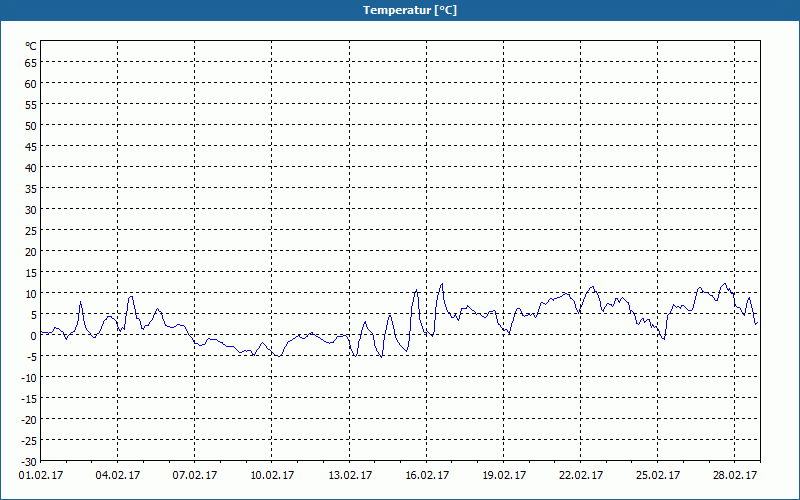Click the 22.02.17 date label
The width and height of the screenshot is (800, 500).
pos(581,475)
